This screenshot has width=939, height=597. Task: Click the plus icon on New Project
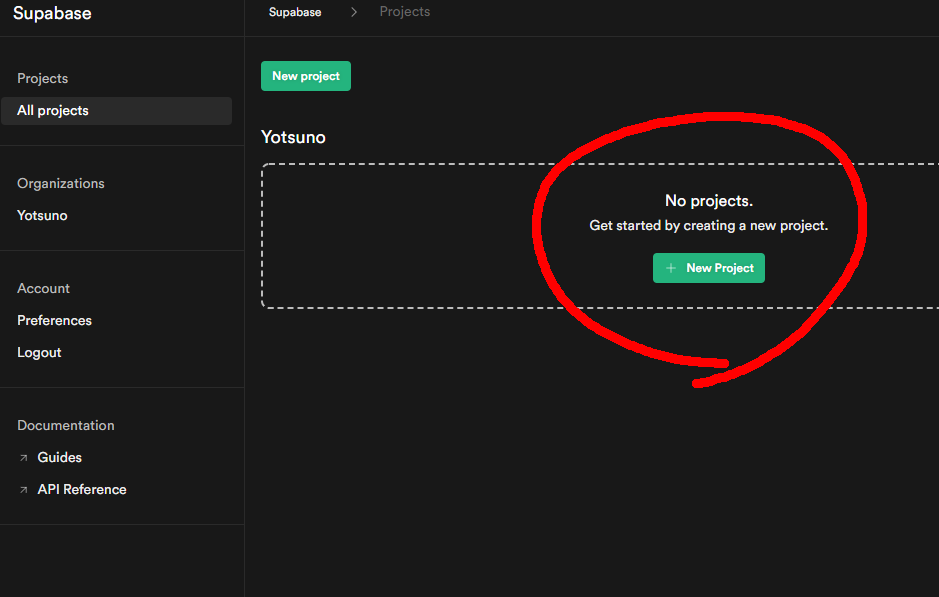pyautogui.click(x=671, y=268)
